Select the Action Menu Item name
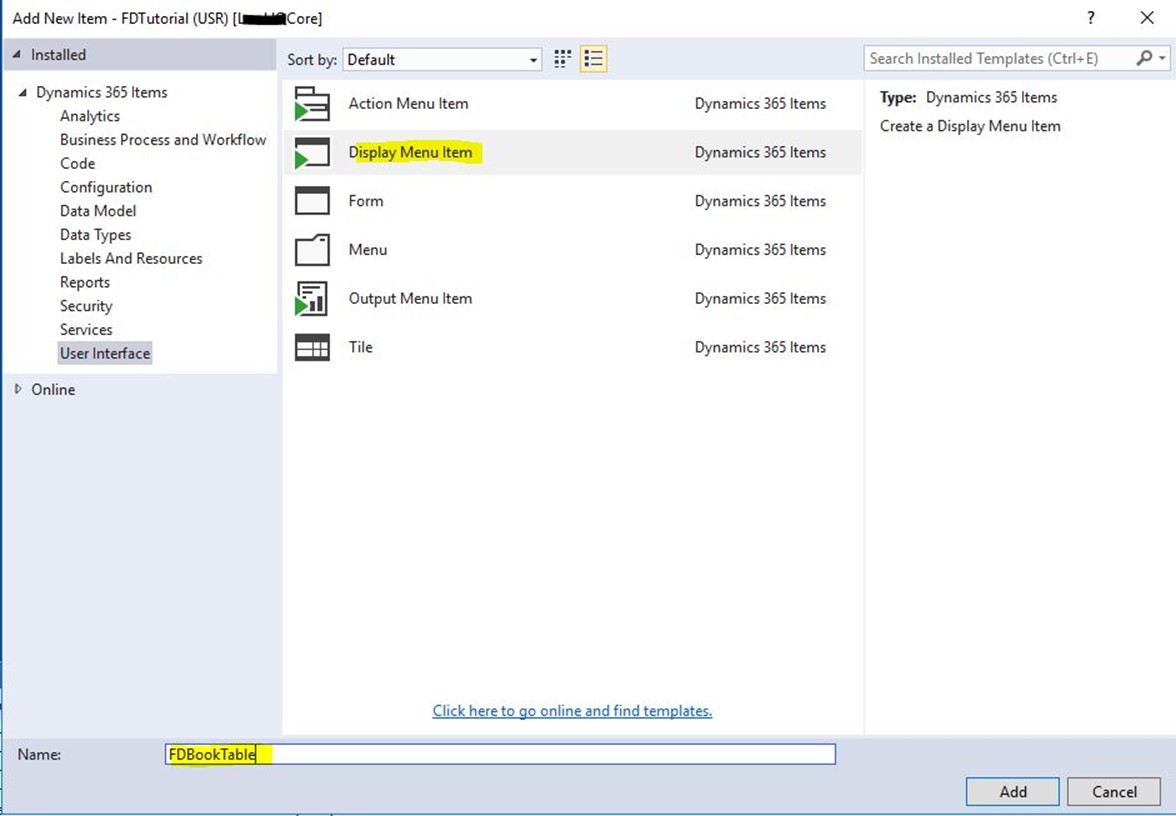Image resolution: width=1176 pixels, height=816 pixels. click(x=408, y=104)
